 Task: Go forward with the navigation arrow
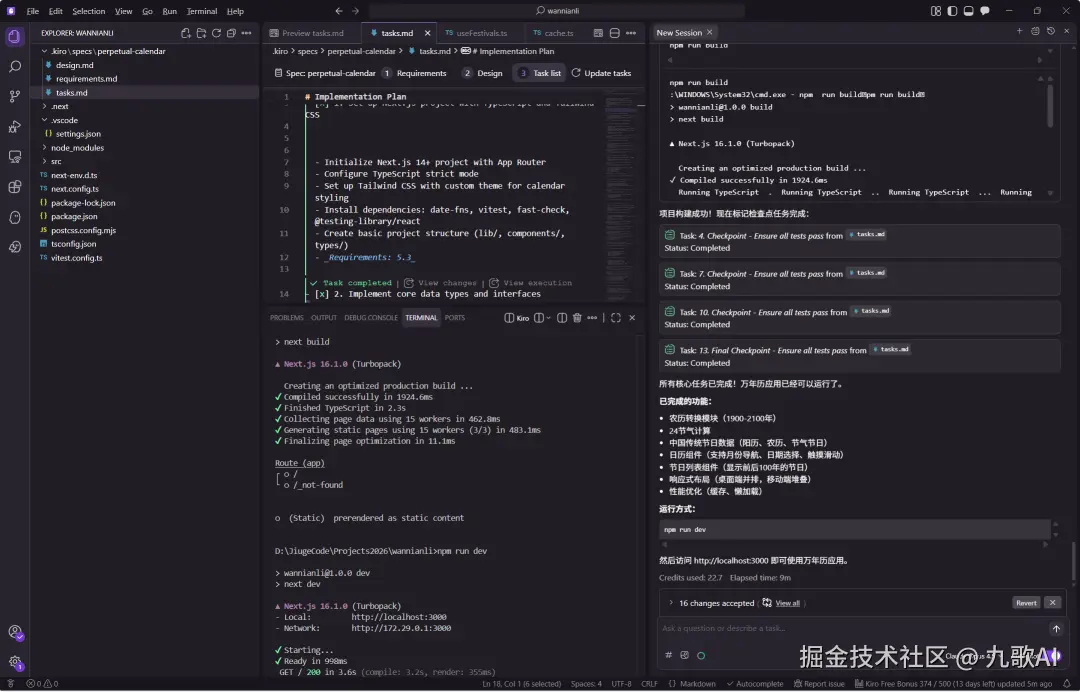[355, 11]
